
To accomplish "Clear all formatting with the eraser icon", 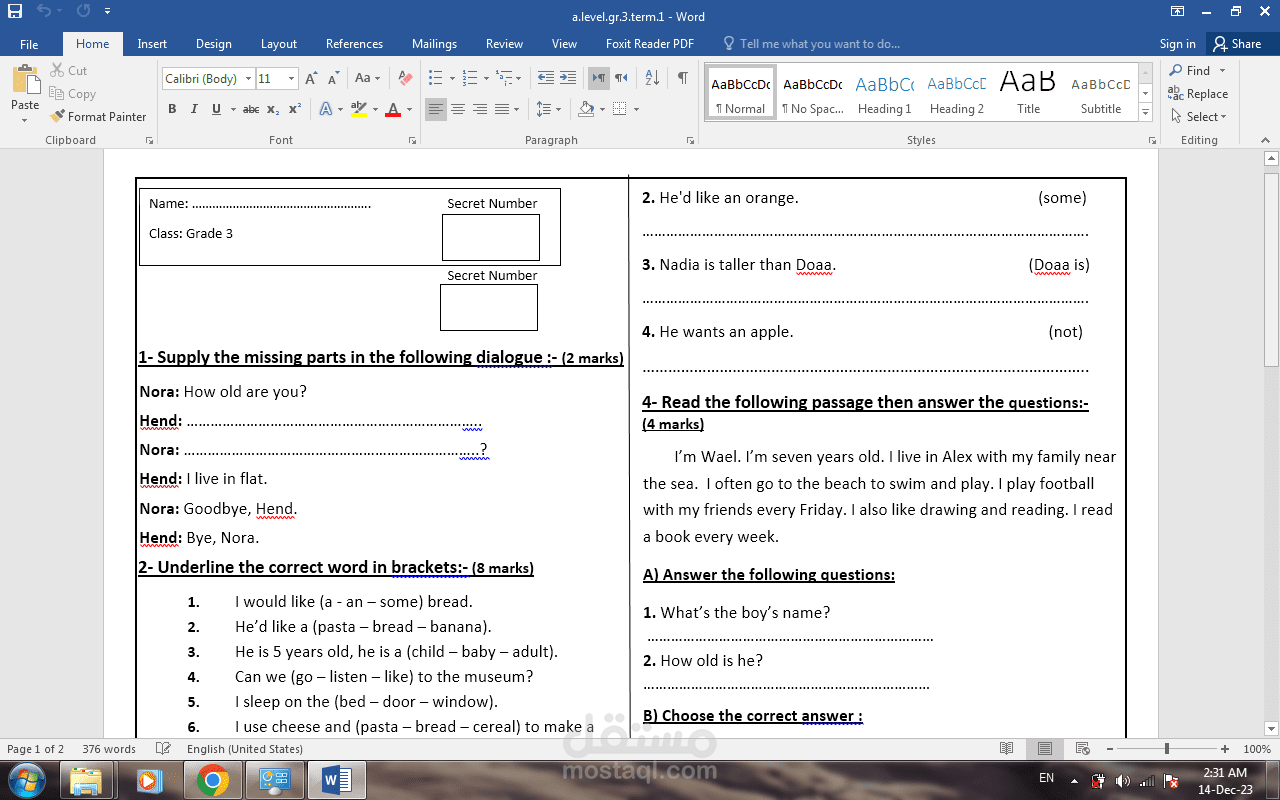I will [405, 79].
